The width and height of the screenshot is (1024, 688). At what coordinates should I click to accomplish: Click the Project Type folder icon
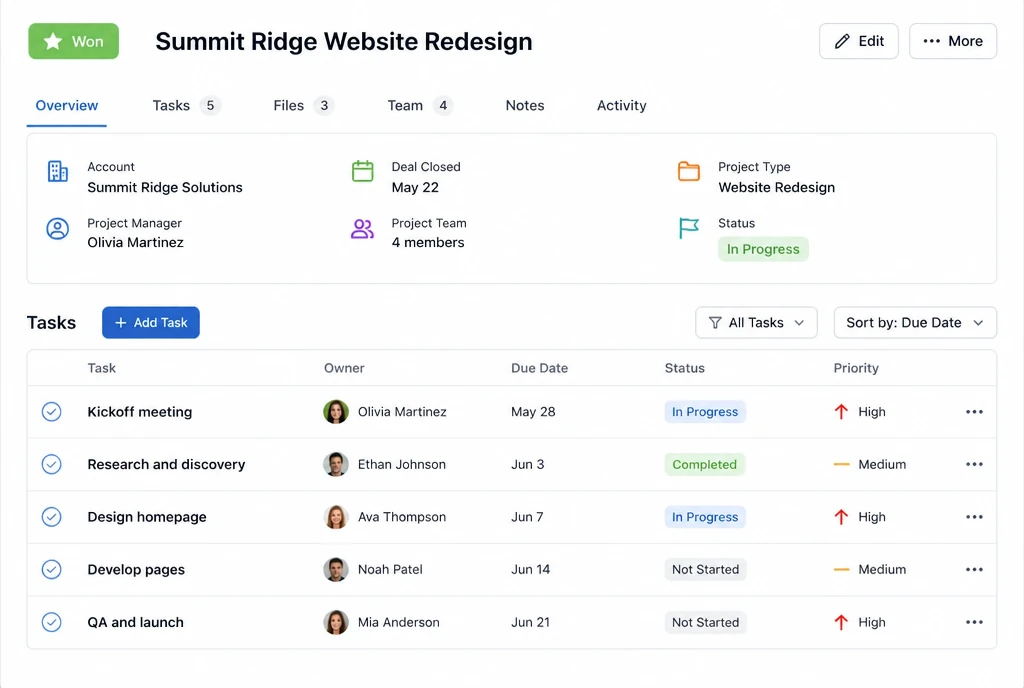point(688,171)
